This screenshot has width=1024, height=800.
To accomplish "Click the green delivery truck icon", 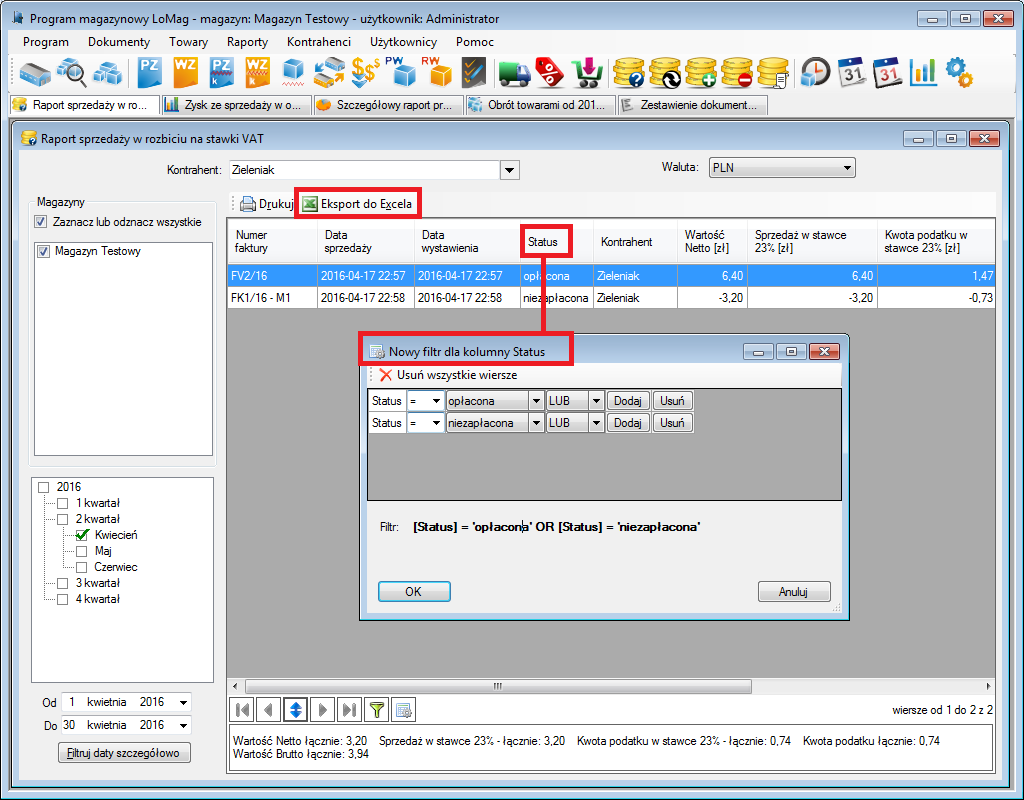I will [514, 72].
